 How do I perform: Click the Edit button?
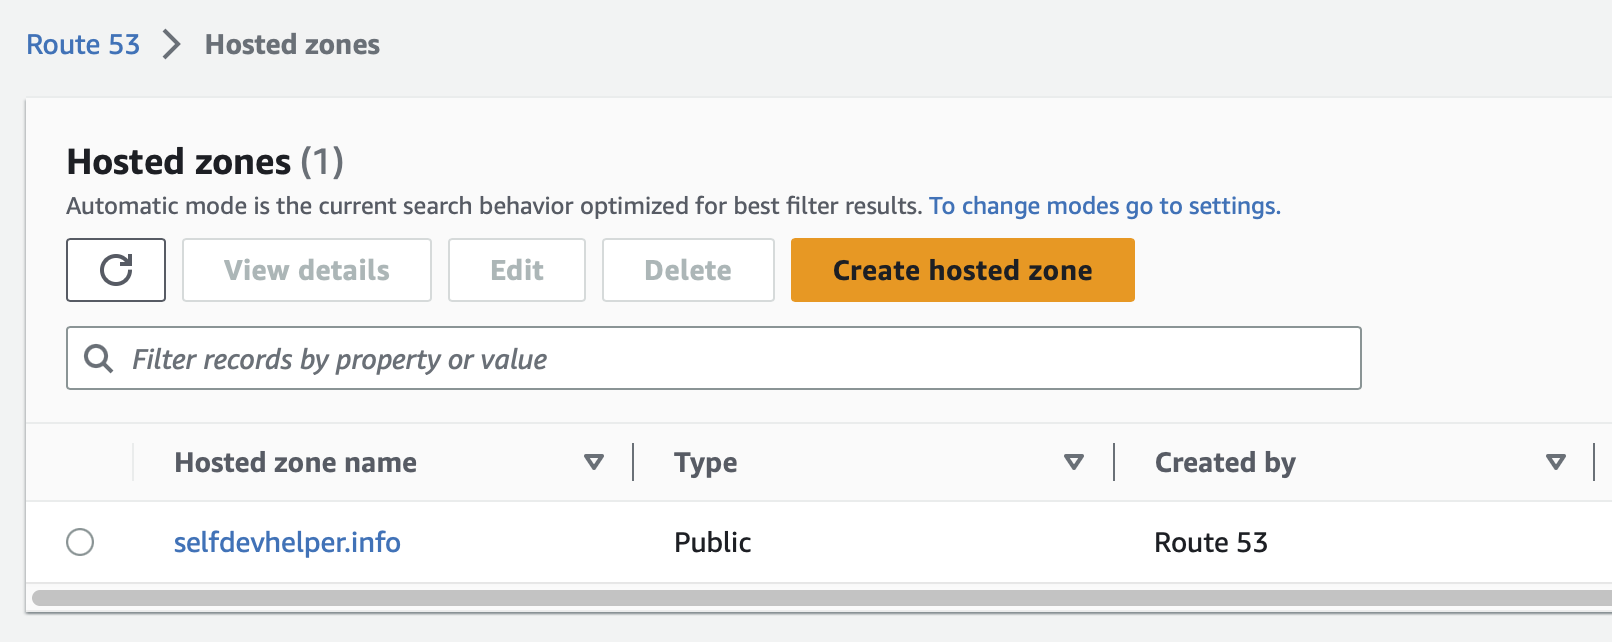coord(517,270)
